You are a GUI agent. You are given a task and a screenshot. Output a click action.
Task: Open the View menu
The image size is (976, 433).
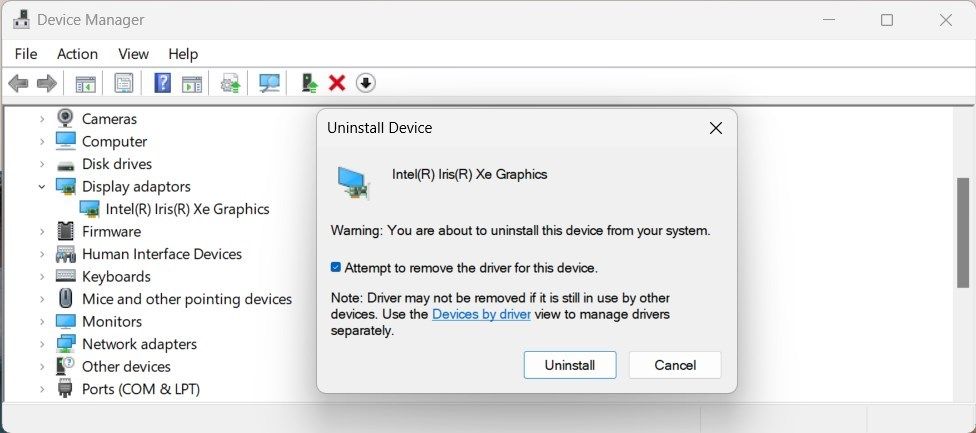click(x=133, y=54)
